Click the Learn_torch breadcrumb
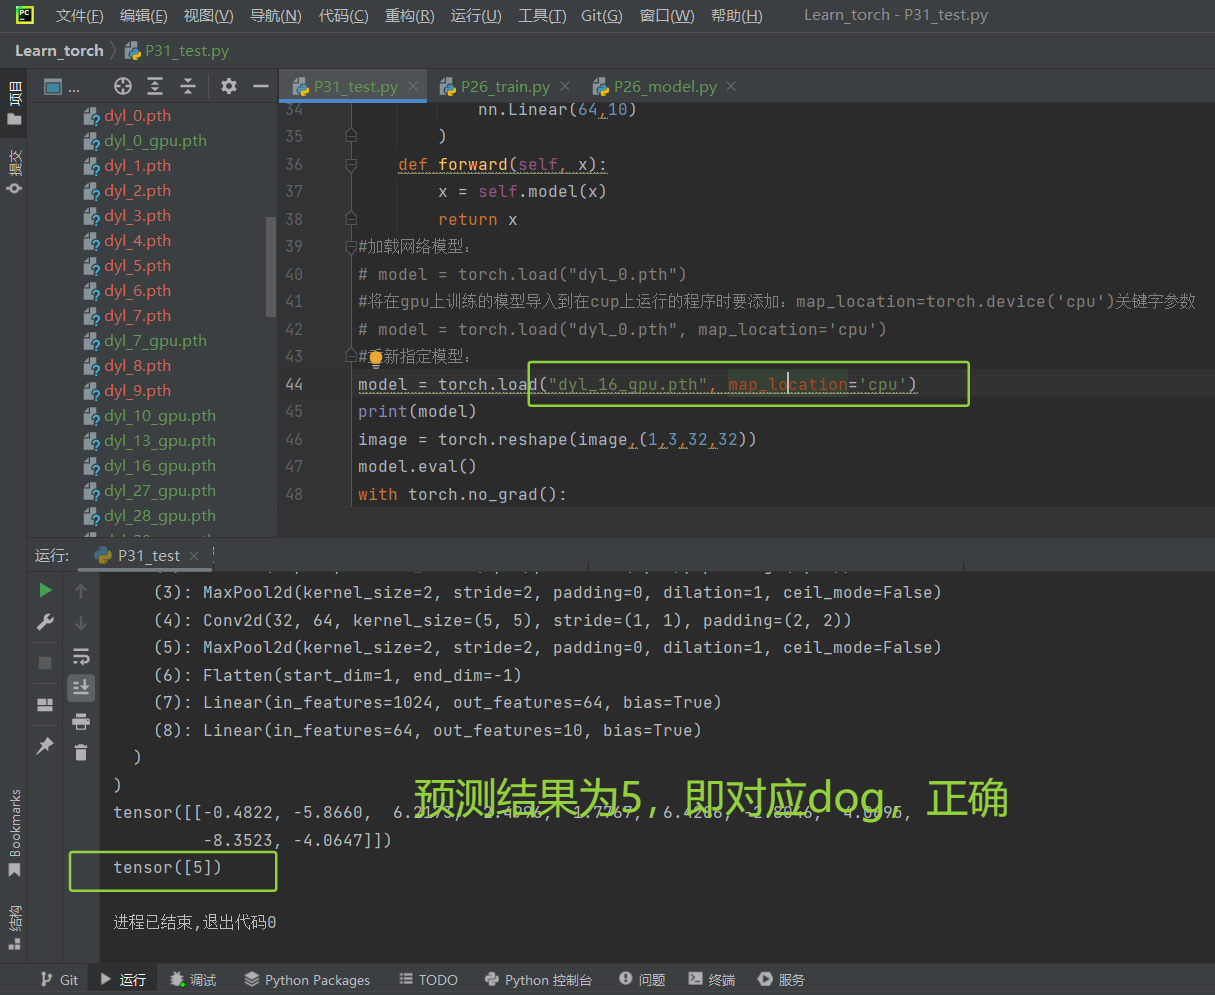 pos(59,50)
